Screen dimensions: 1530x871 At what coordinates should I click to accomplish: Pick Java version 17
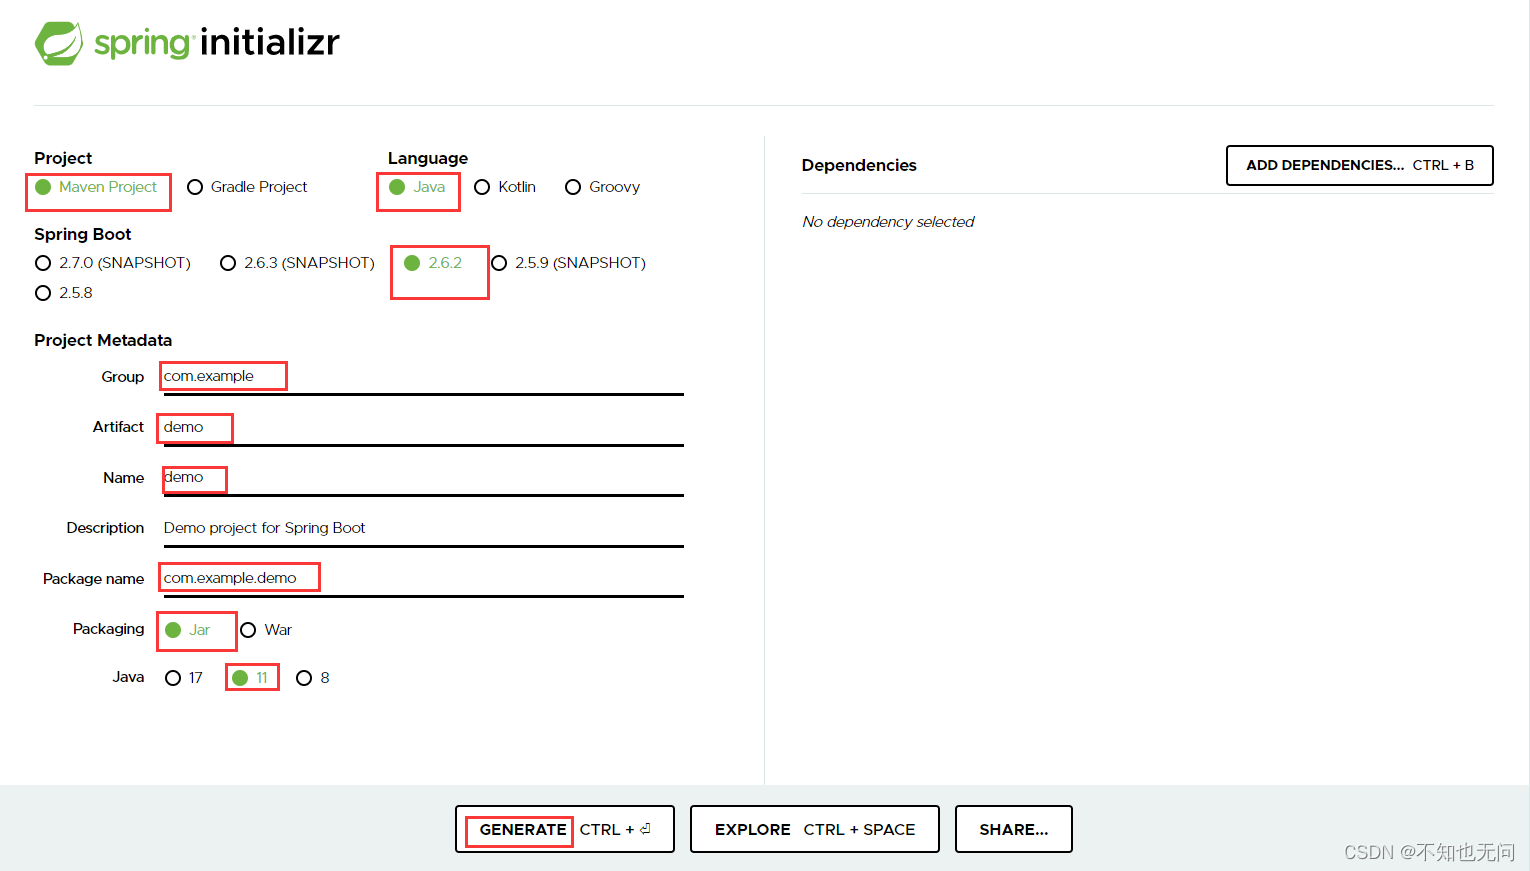point(184,678)
